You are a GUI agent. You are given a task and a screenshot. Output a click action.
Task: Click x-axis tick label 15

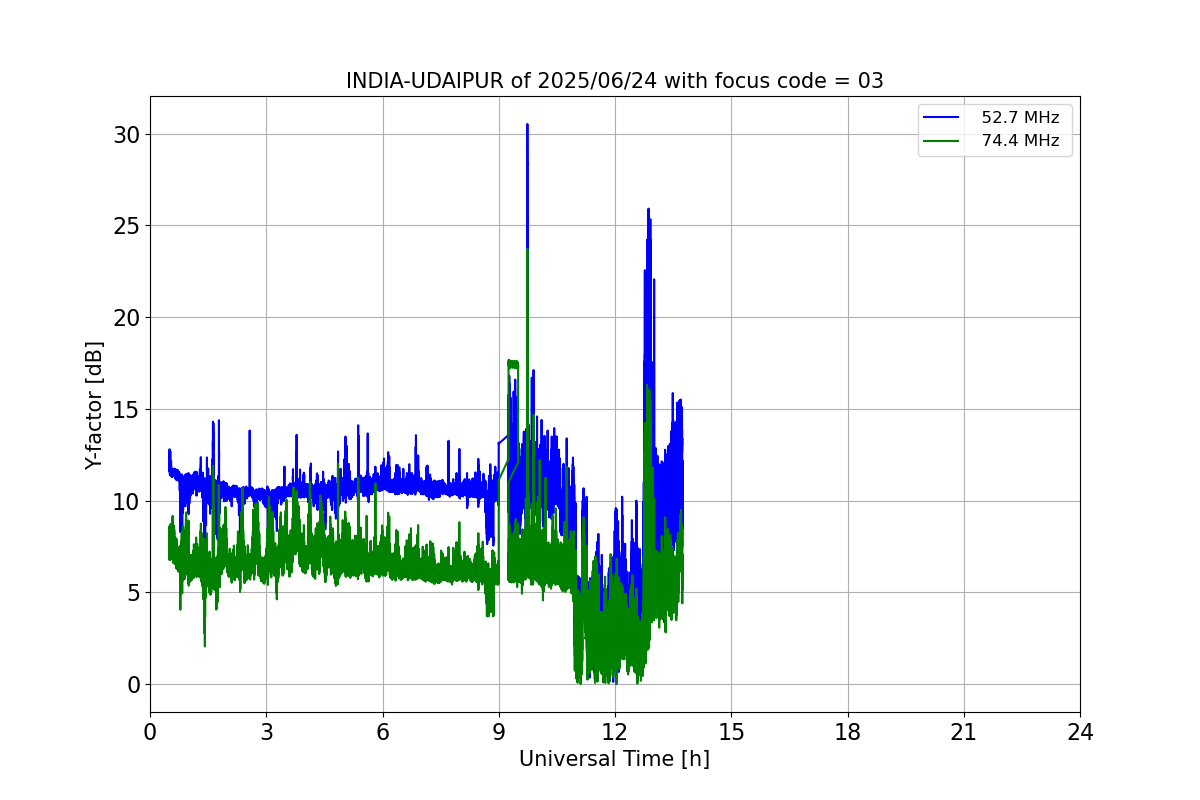click(x=731, y=732)
